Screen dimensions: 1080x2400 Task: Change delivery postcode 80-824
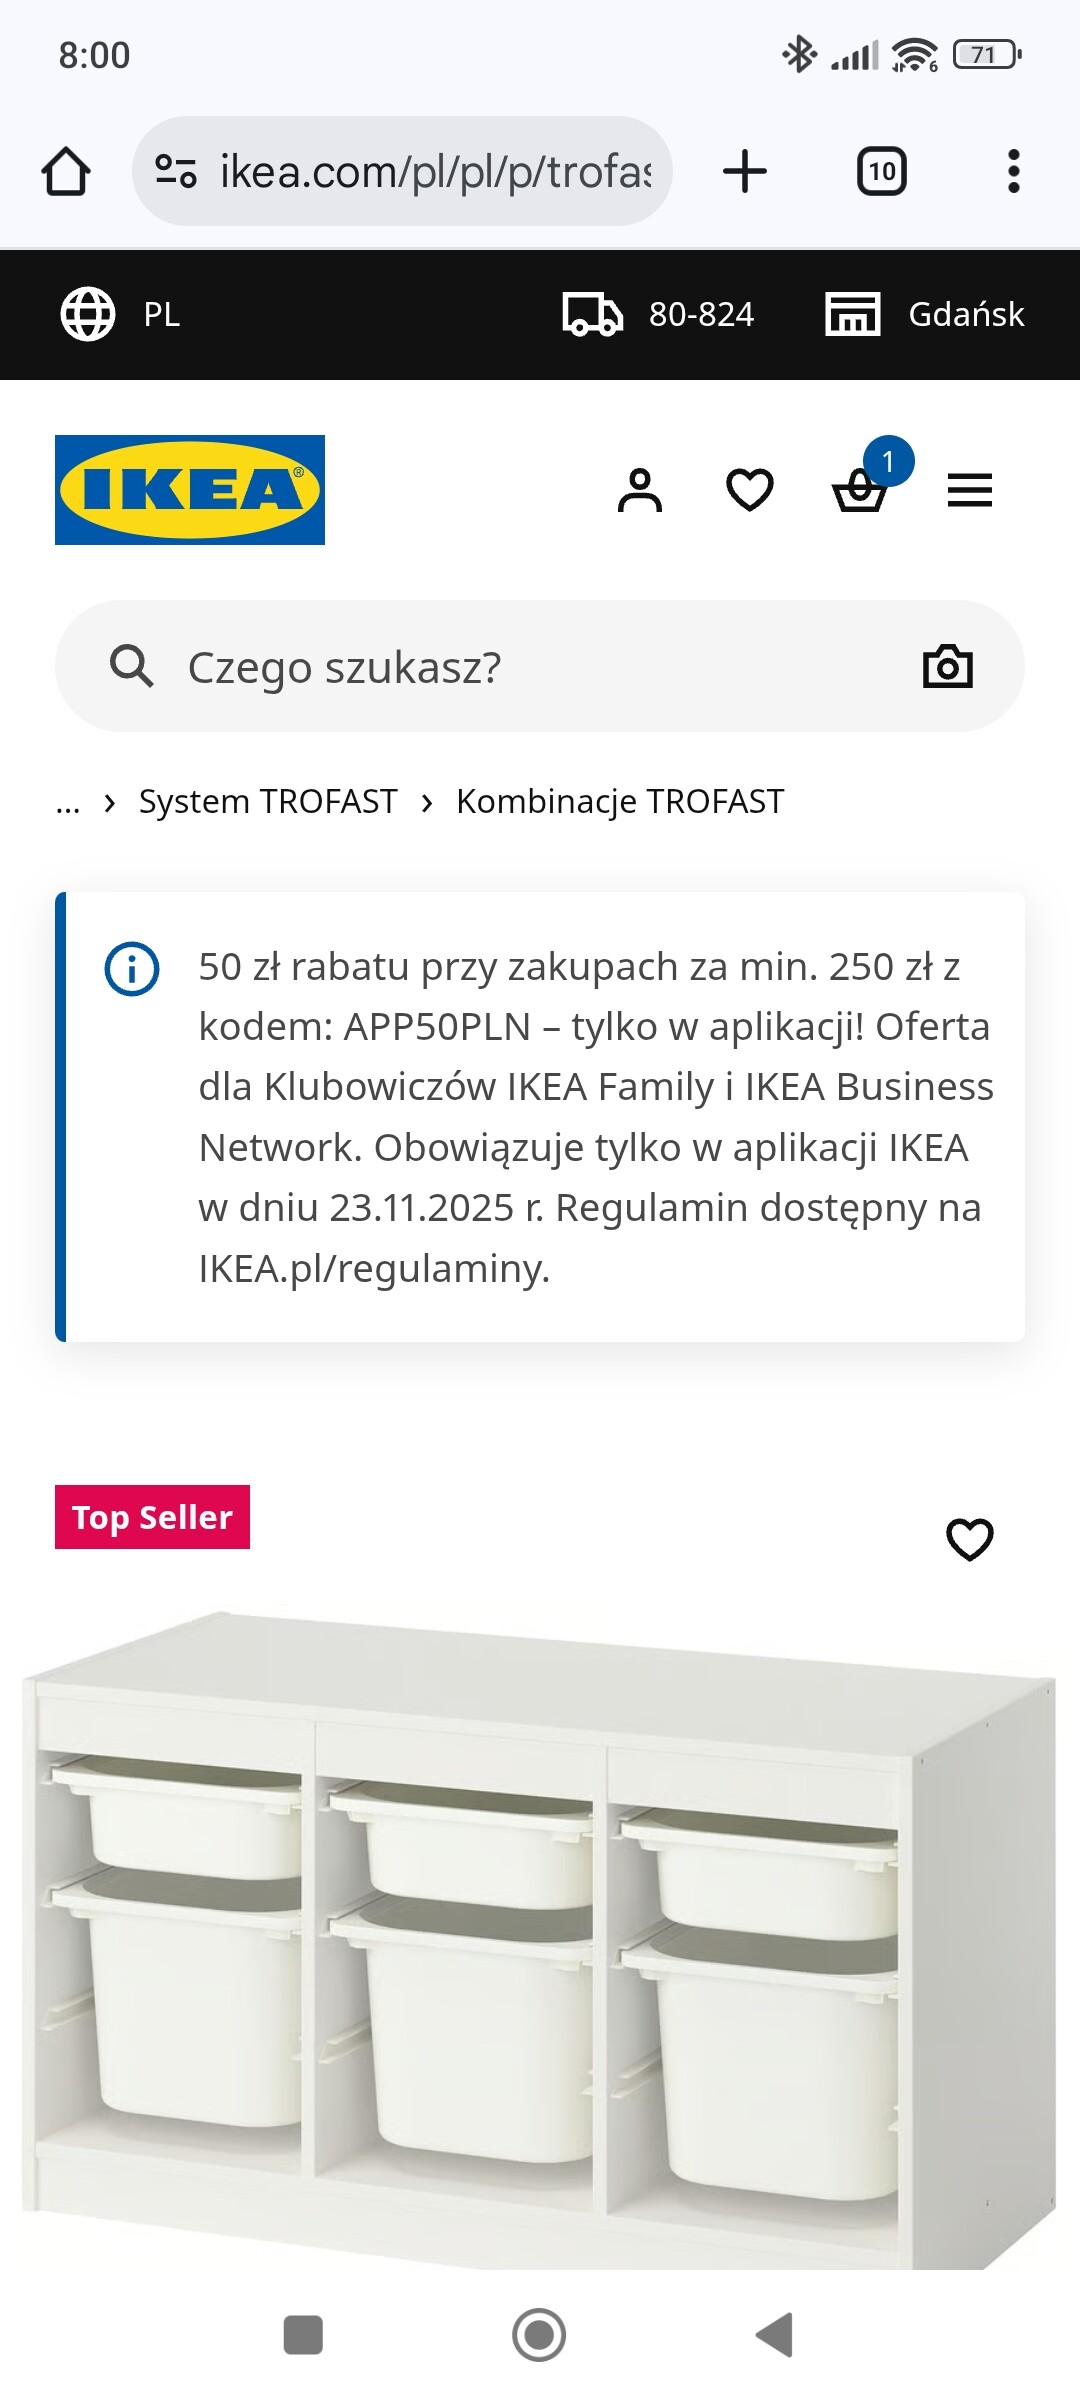click(659, 314)
